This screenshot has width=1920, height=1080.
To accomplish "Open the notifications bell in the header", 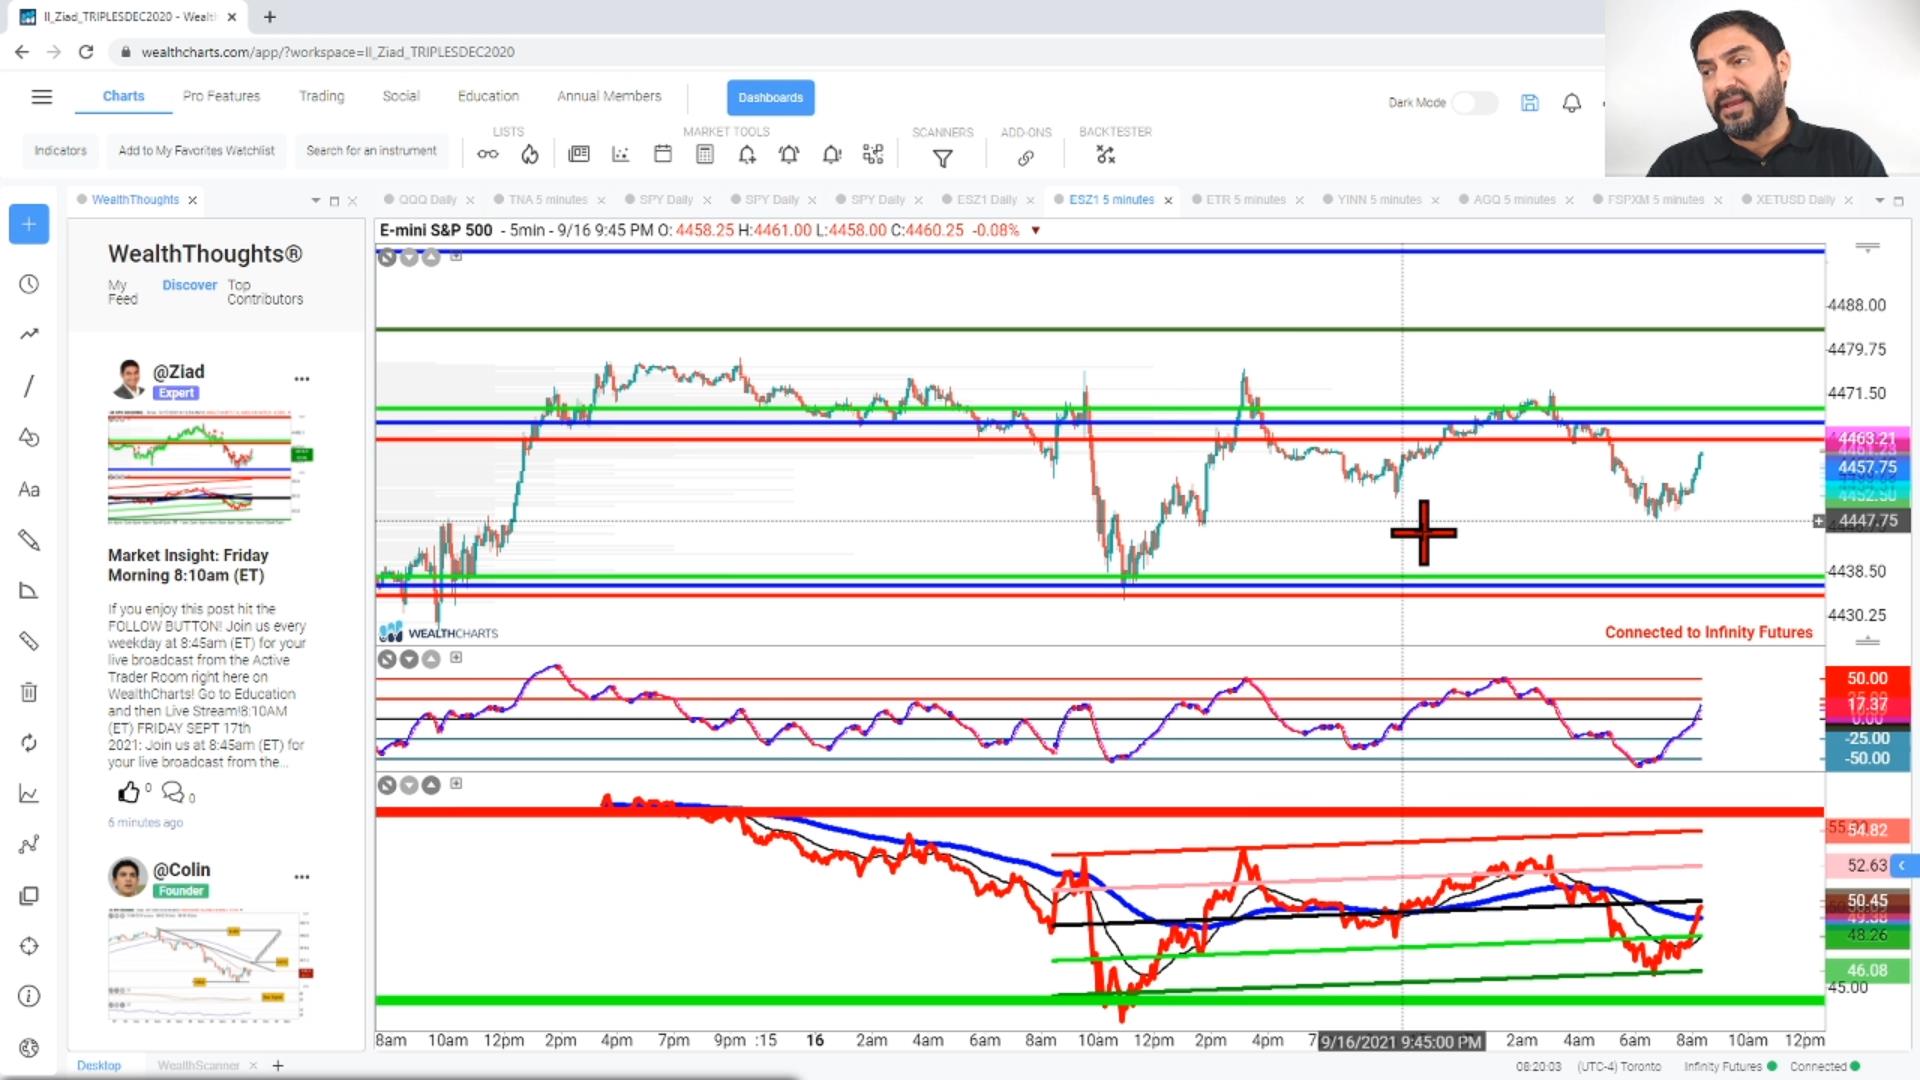I will pyautogui.click(x=1572, y=102).
